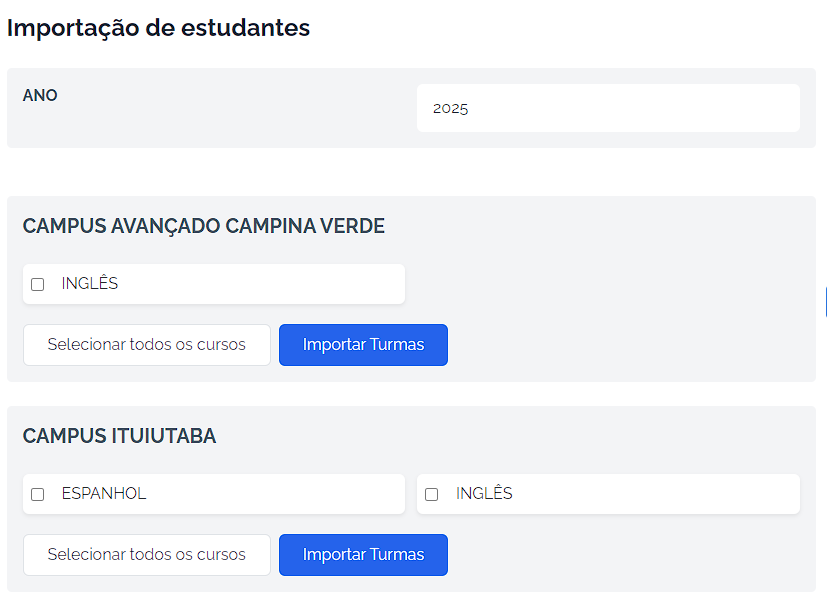Tick the INGLÊS checkbox under Campina Verde

click(x=38, y=284)
